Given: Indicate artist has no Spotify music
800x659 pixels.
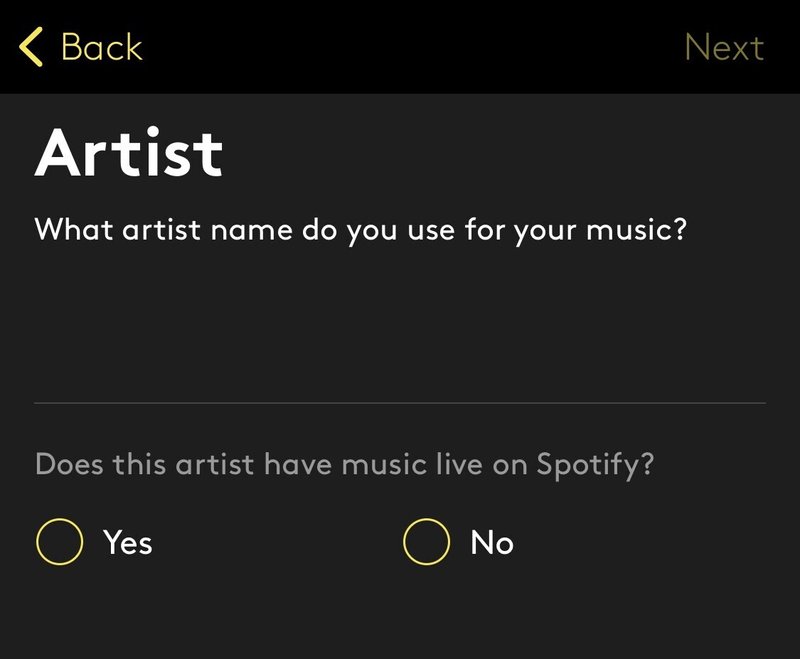Looking at the screenshot, I should tap(426, 542).
